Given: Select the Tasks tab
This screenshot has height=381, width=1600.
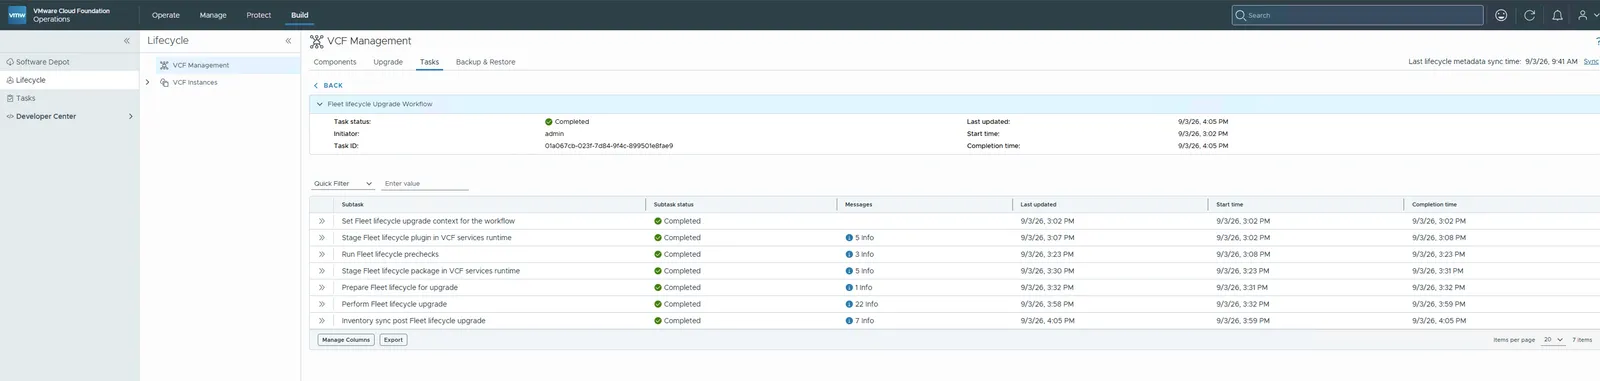Looking at the screenshot, I should tap(429, 62).
